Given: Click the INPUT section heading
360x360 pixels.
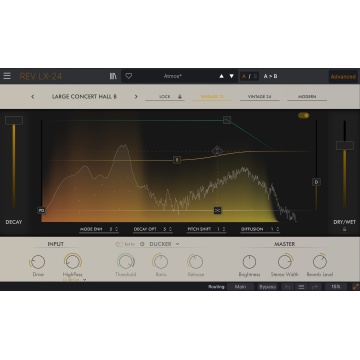Looking at the screenshot, I should click(x=56, y=244).
